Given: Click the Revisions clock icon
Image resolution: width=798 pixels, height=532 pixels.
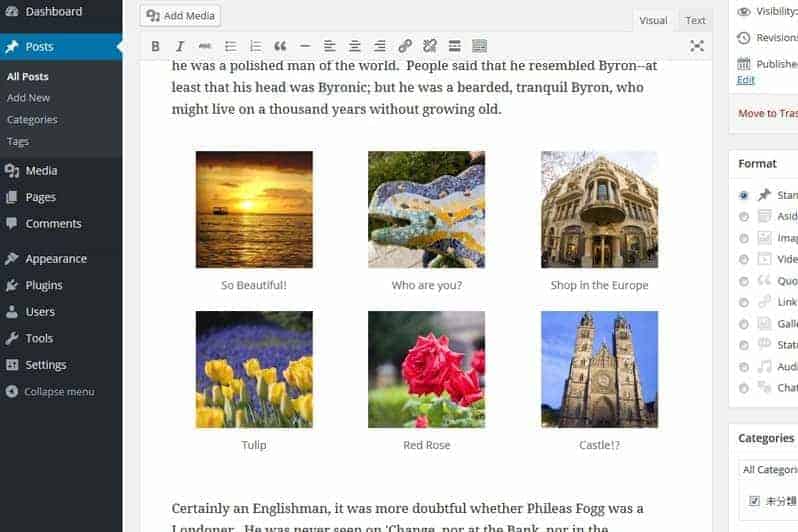Looking at the screenshot, I should click(x=744, y=38).
